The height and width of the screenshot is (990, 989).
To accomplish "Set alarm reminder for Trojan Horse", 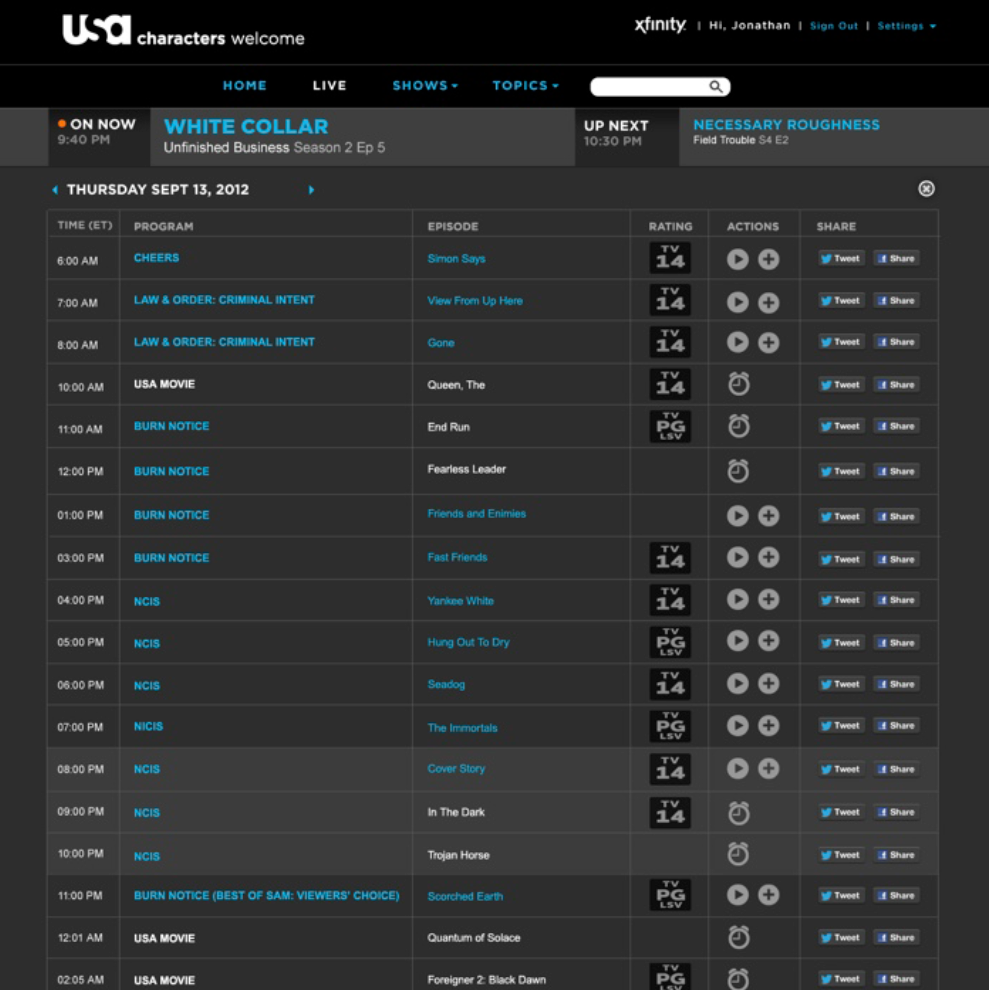I will (x=738, y=854).
